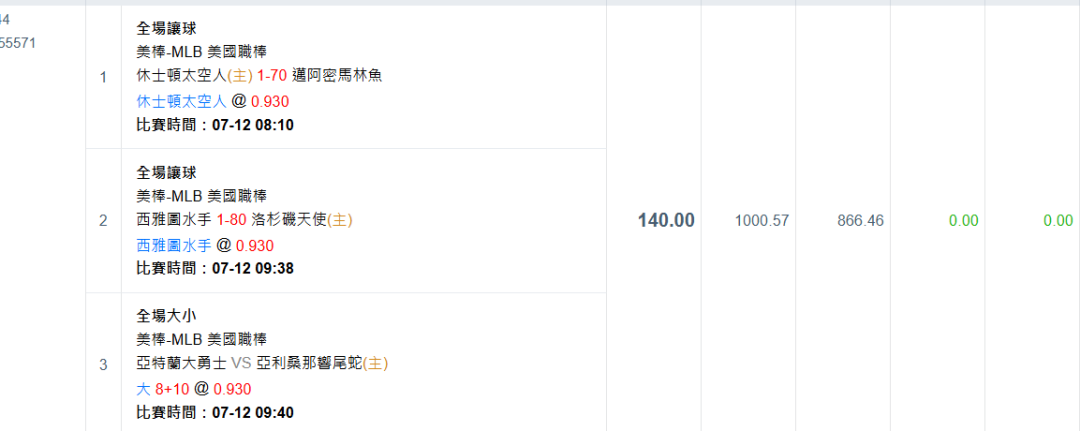Click the 全場大小 bet type heading
This screenshot has height=431, width=1080.
[167, 315]
